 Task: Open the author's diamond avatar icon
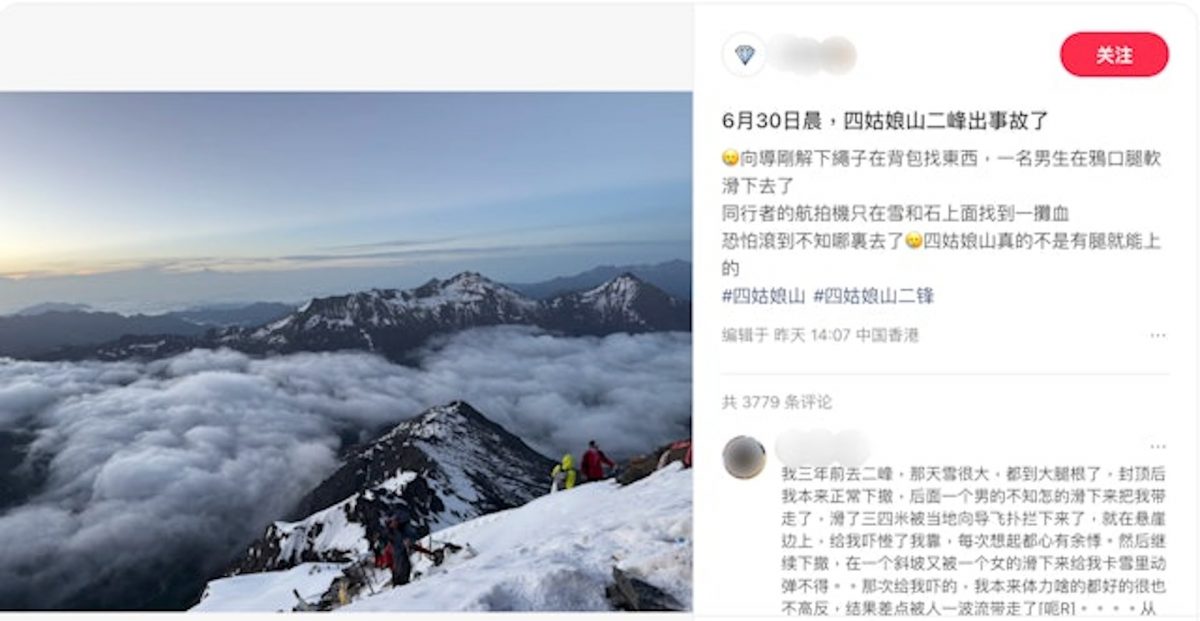[x=744, y=54]
